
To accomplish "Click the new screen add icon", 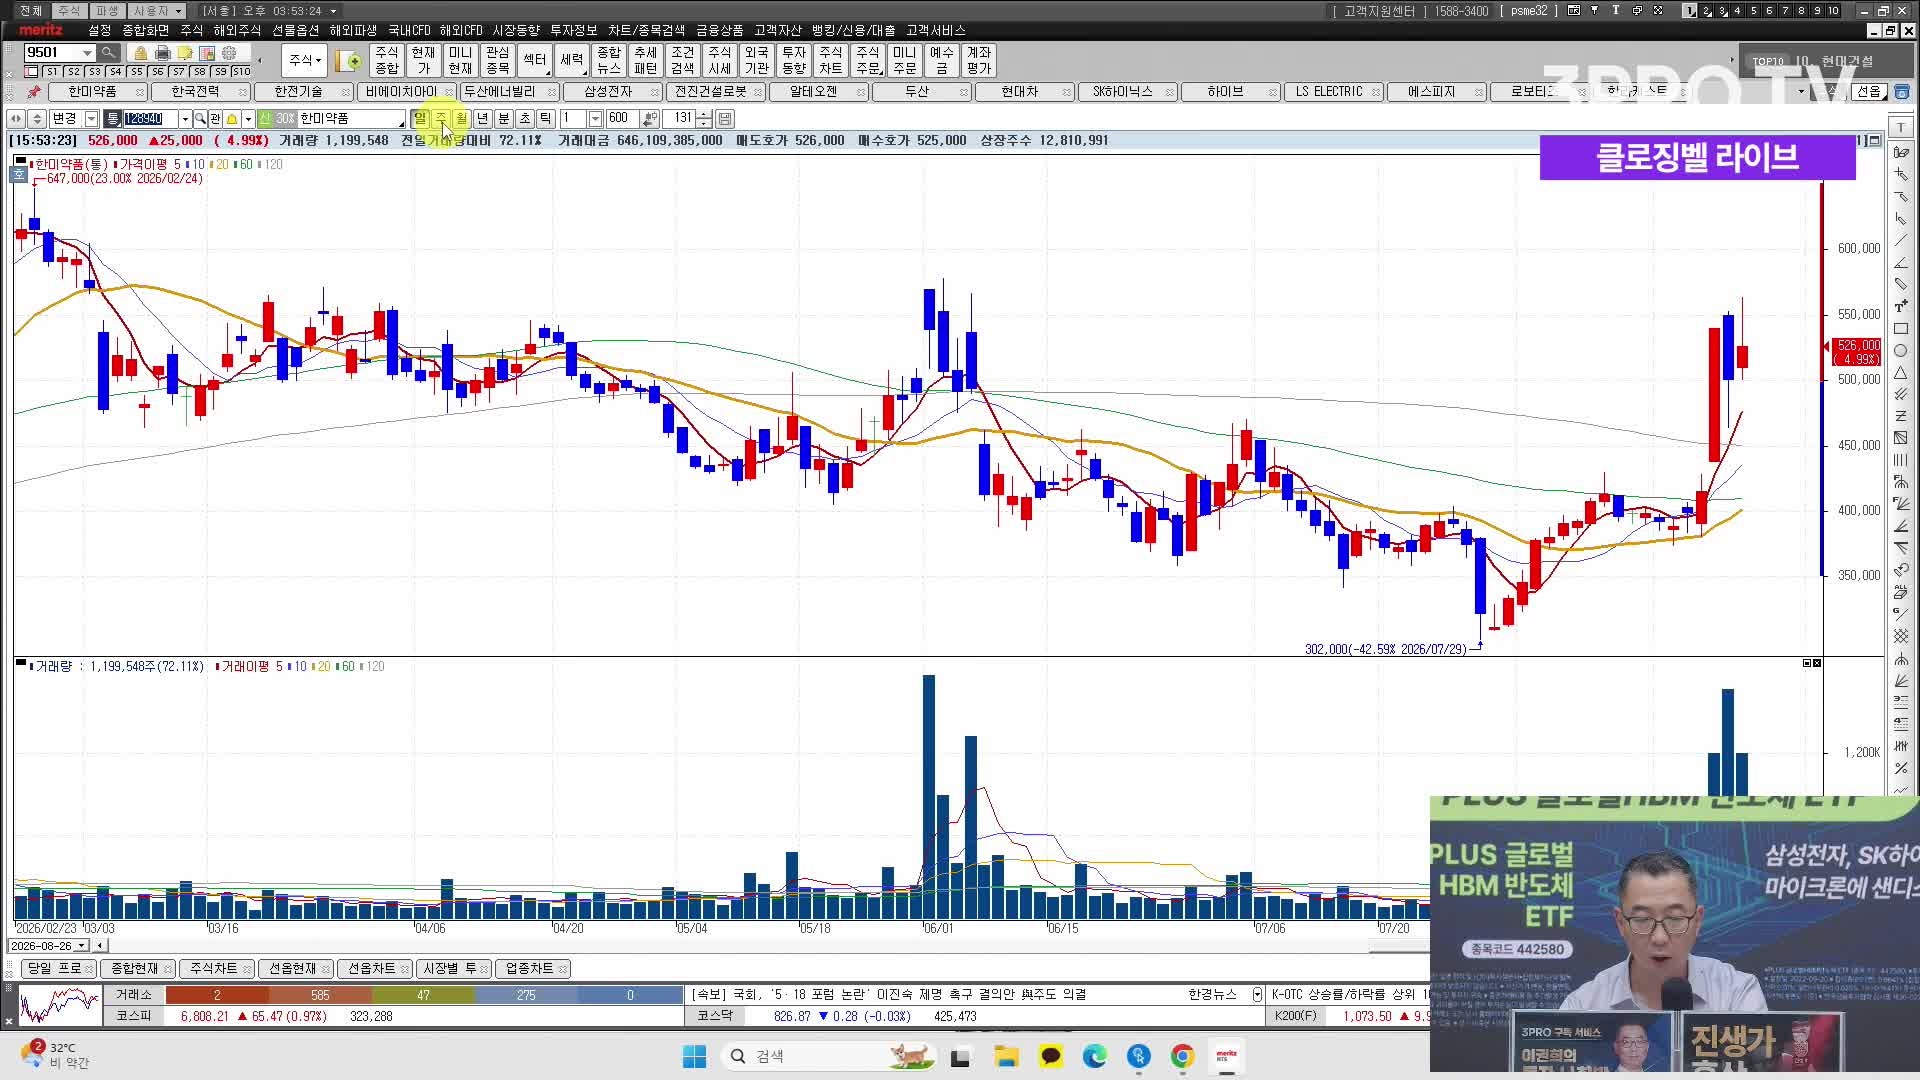I will [x=348, y=61].
